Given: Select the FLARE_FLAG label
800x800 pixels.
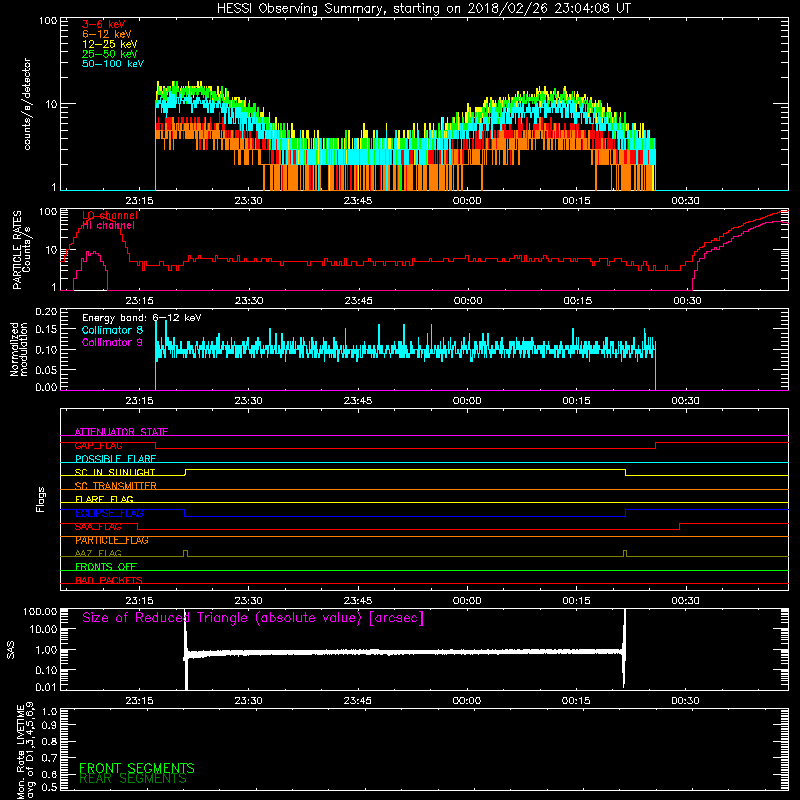Looking at the screenshot, I should coord(104,499).
